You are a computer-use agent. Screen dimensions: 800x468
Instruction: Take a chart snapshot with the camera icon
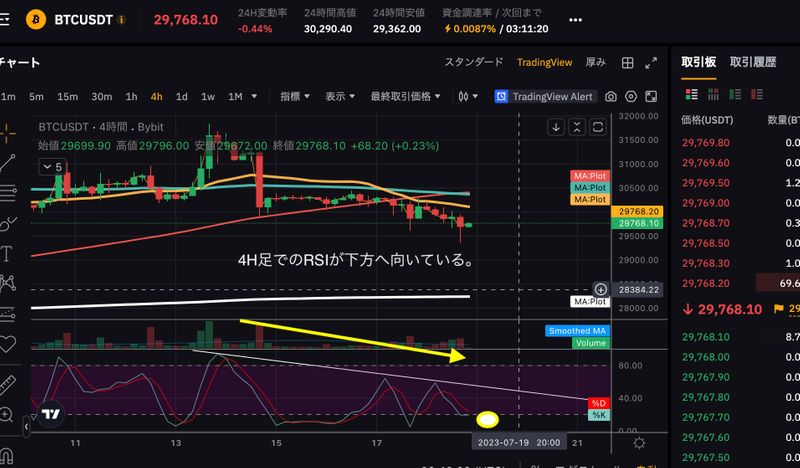612,97
